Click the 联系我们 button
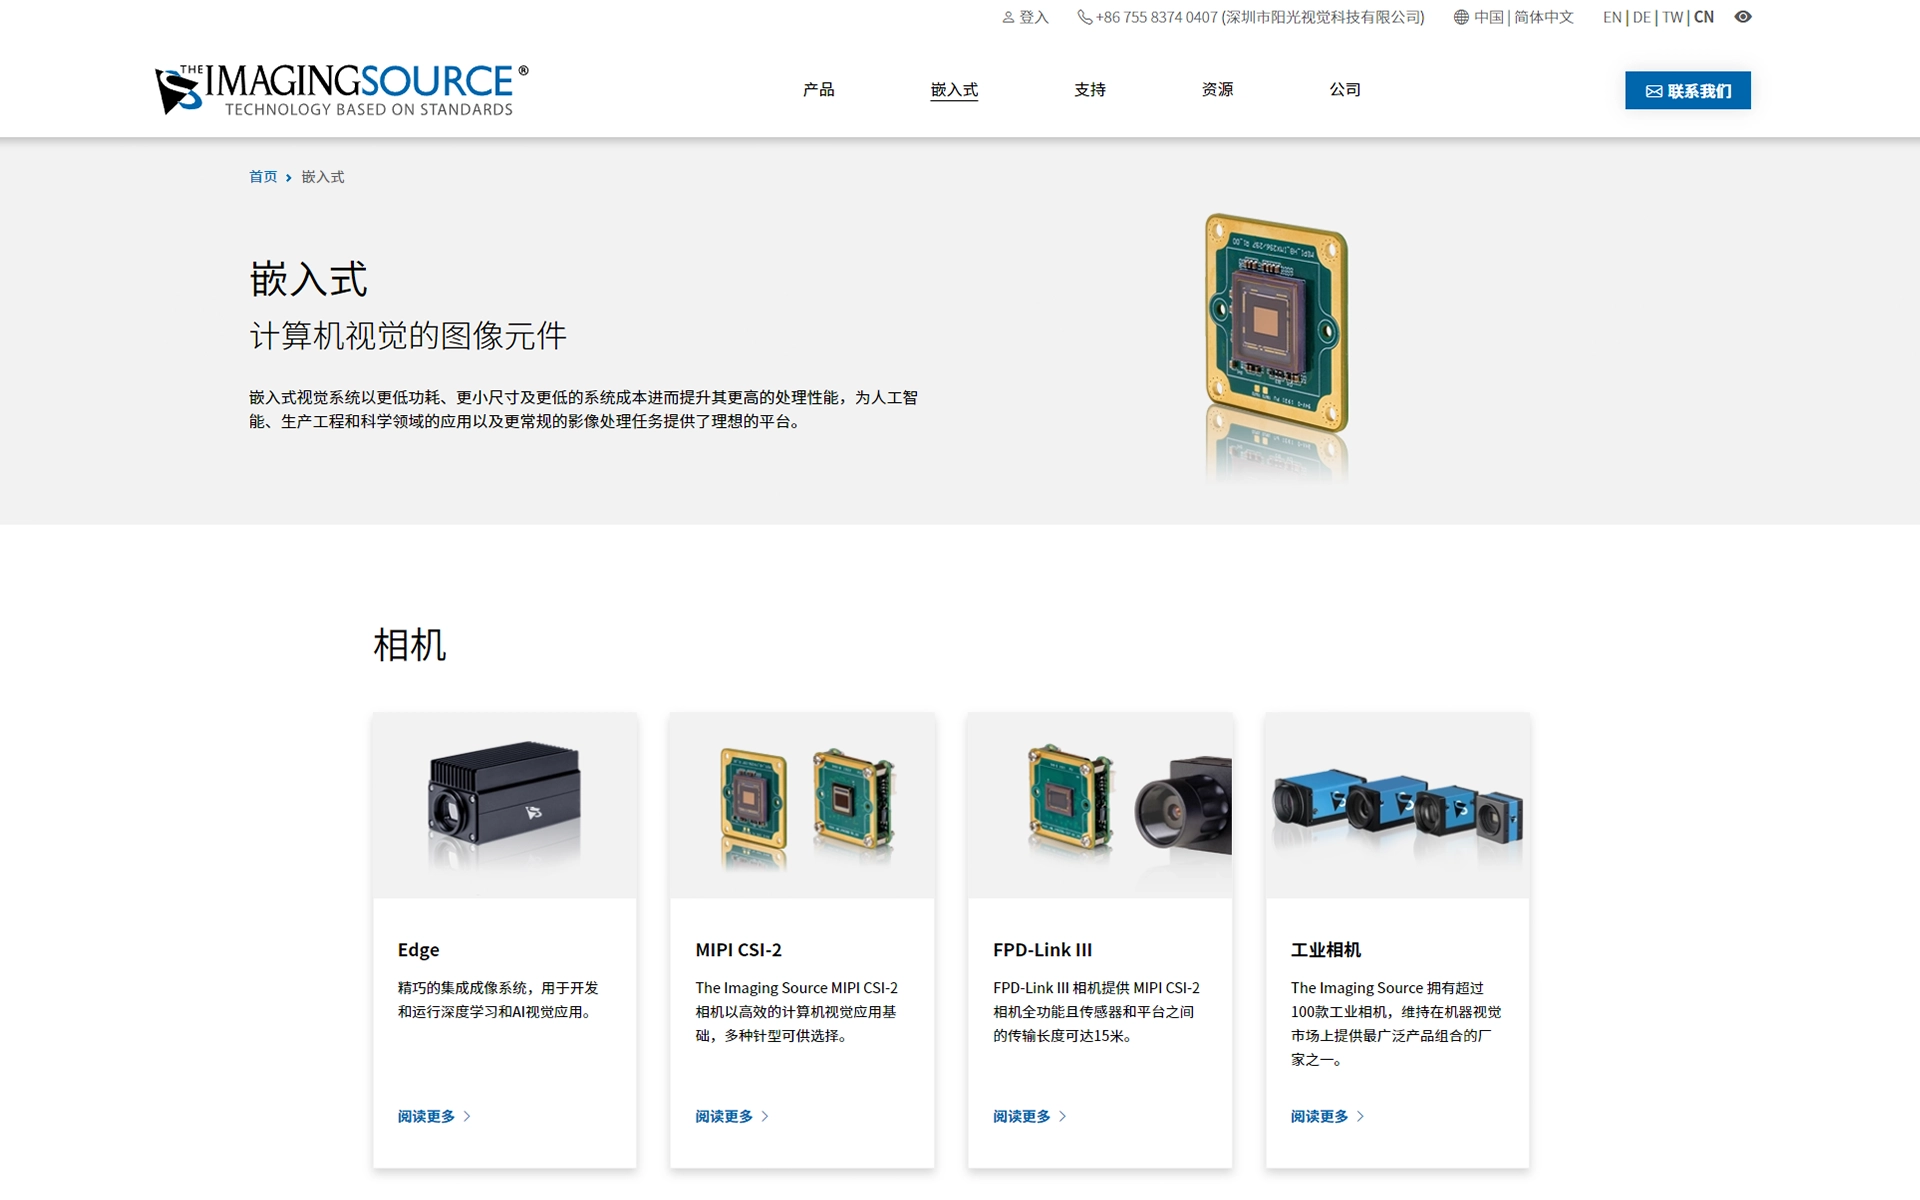 1687,90
